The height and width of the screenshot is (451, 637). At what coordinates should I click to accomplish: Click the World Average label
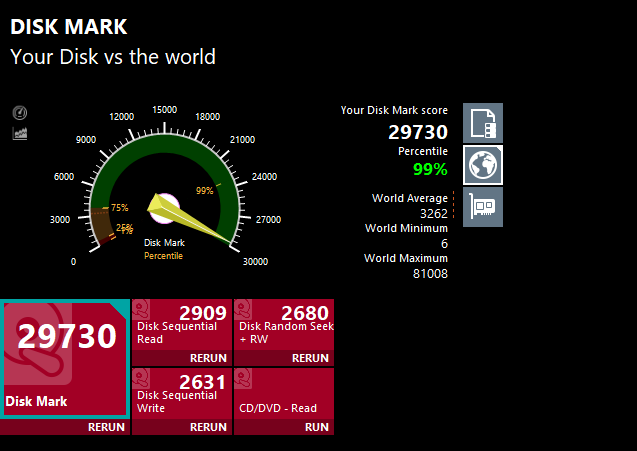410,198
